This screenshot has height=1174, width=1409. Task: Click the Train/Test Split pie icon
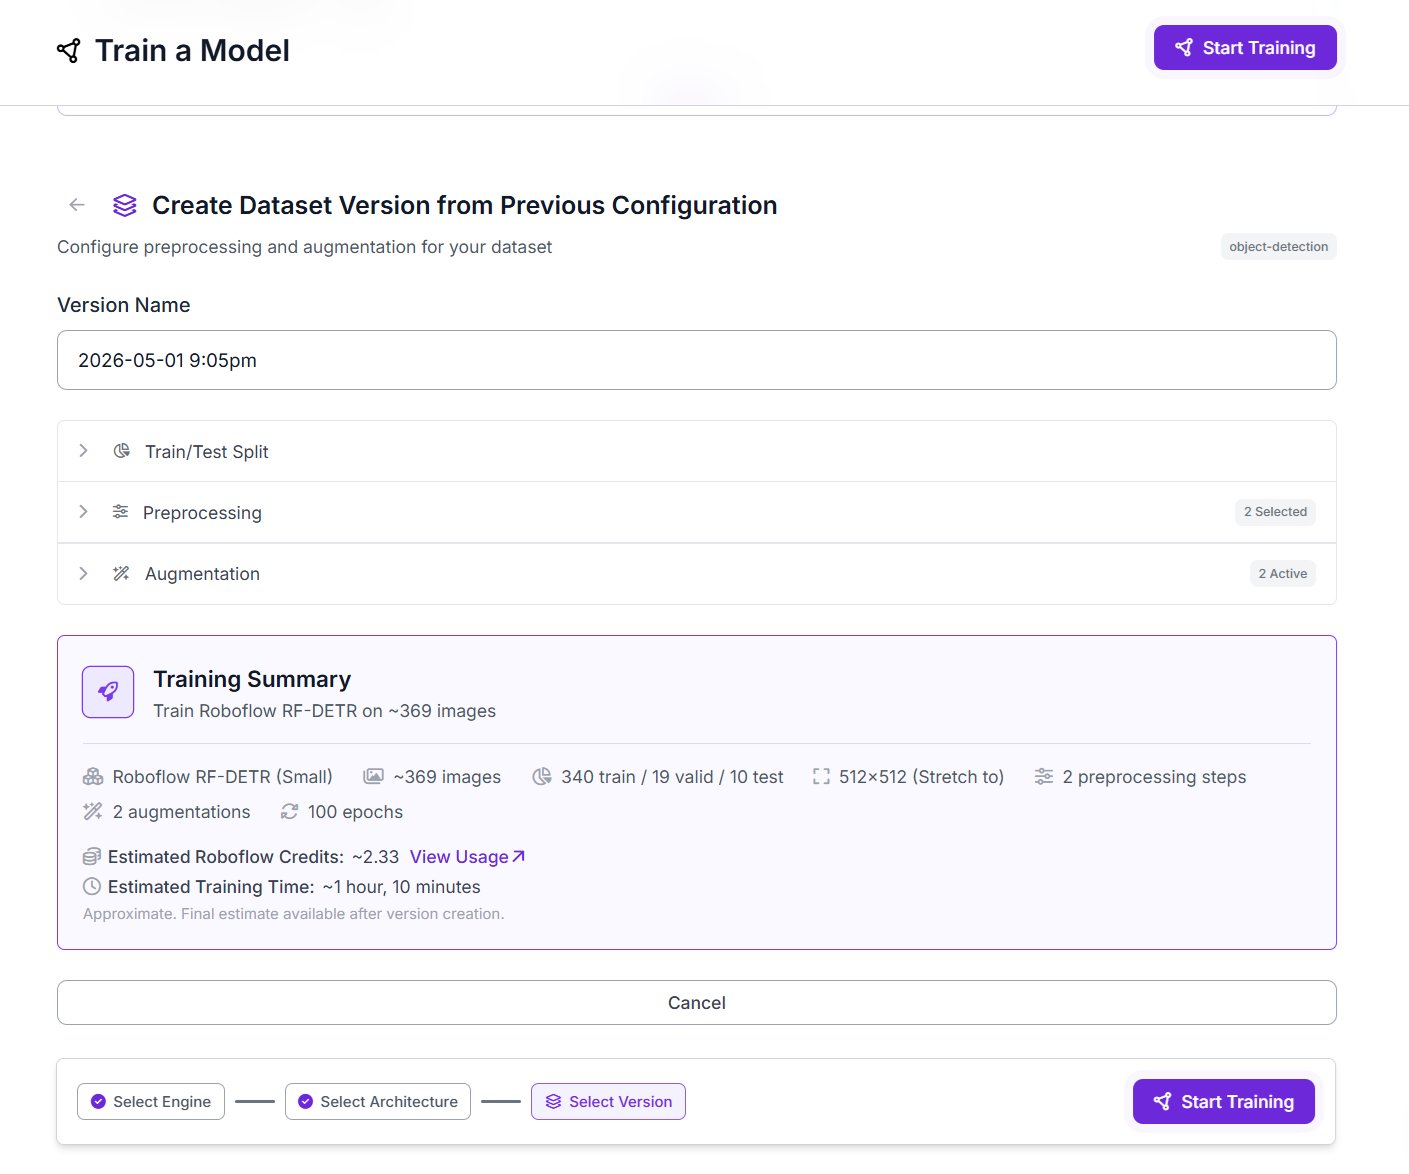click(122, 451)
